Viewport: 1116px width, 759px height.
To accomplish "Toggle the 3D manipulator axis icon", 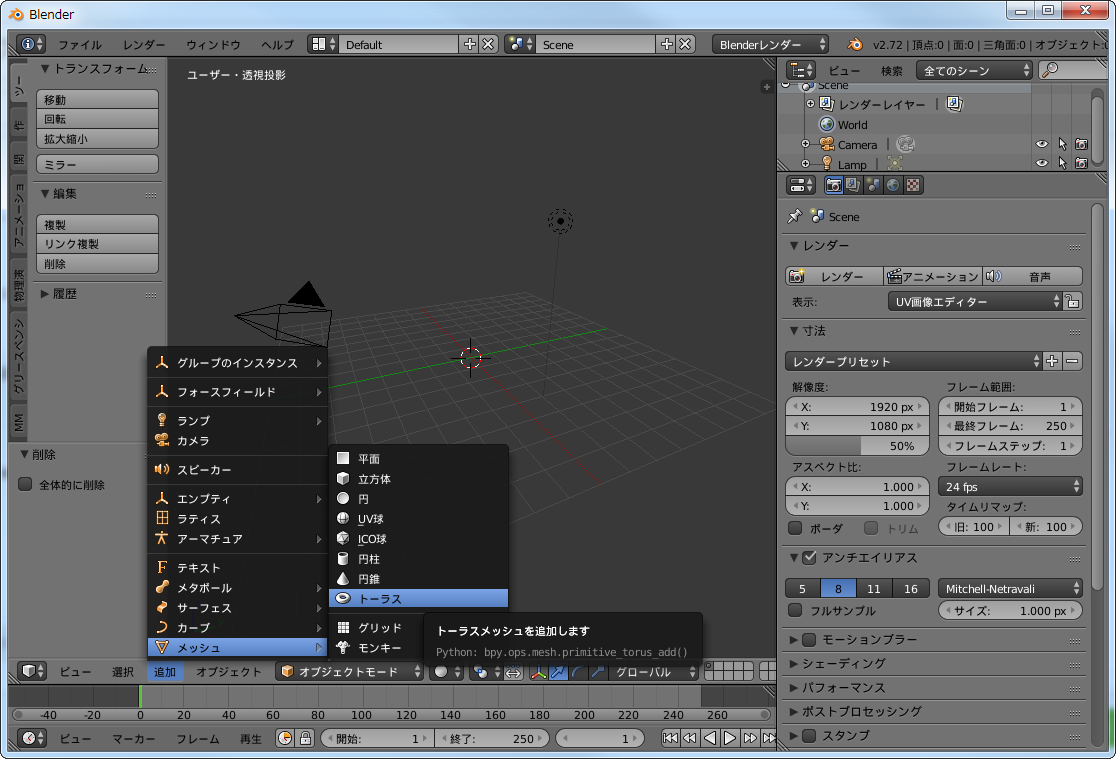I will pos(539,671).
